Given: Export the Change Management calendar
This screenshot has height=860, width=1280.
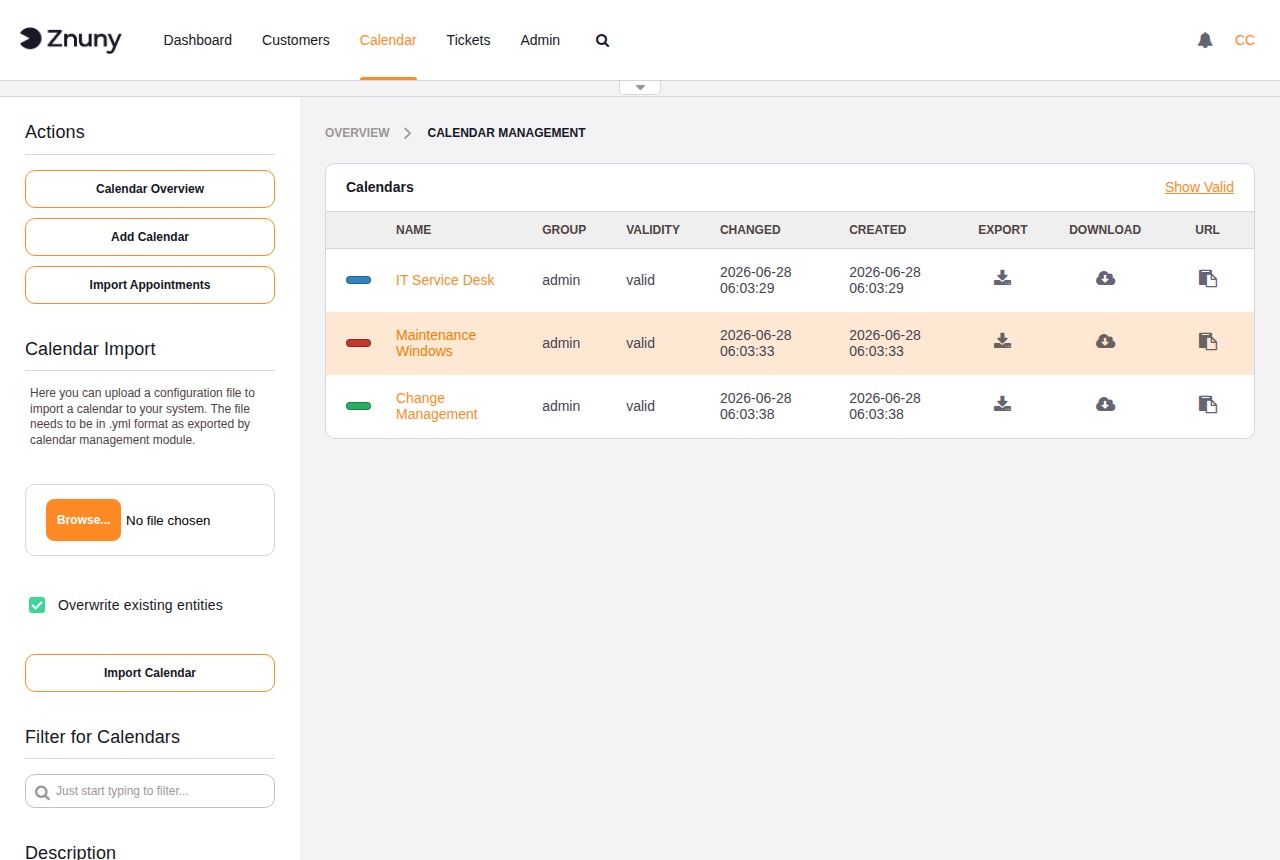Looking at the screenshot, I should [x=1003, y=404].
